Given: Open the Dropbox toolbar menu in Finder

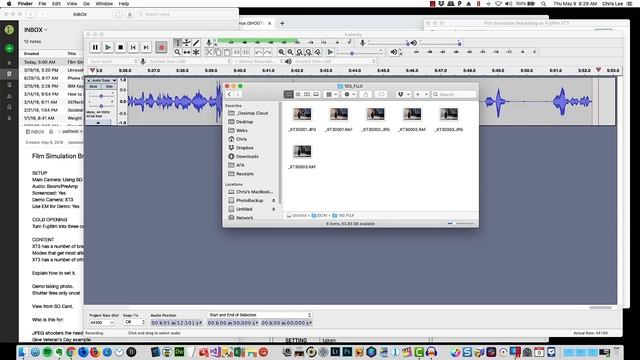Looking at the screenshot, I should pyautogui.click(x=403, y=94).
